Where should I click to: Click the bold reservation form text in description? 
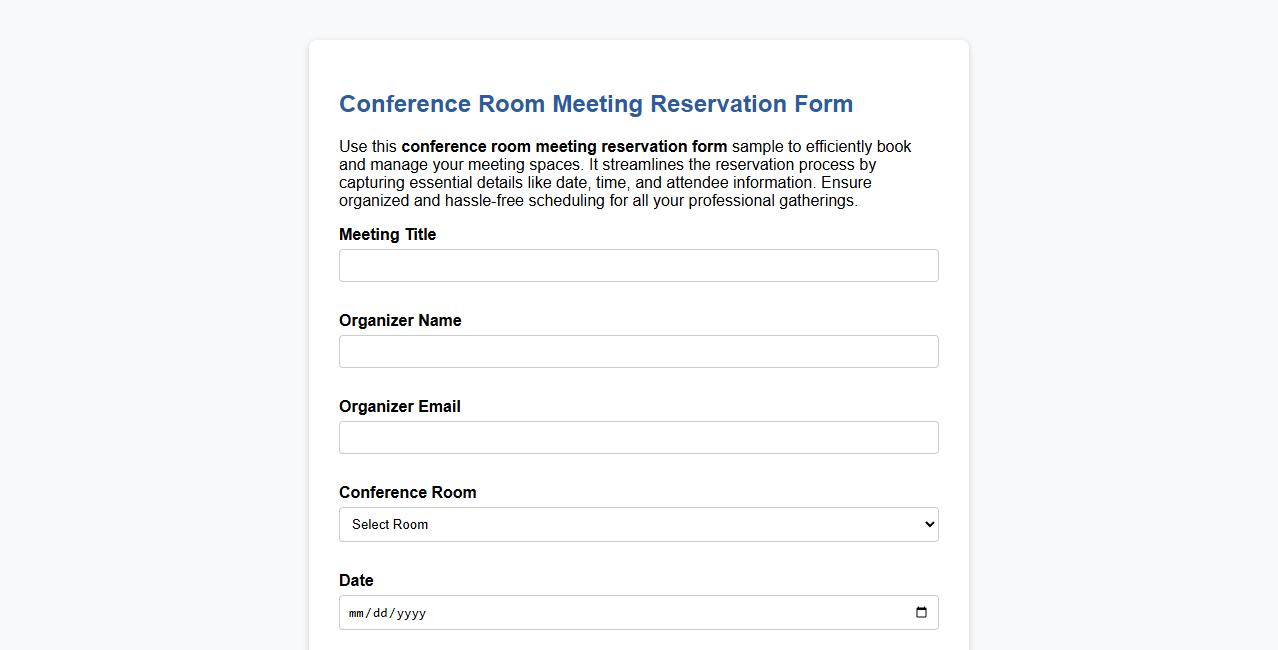[563, 146]
